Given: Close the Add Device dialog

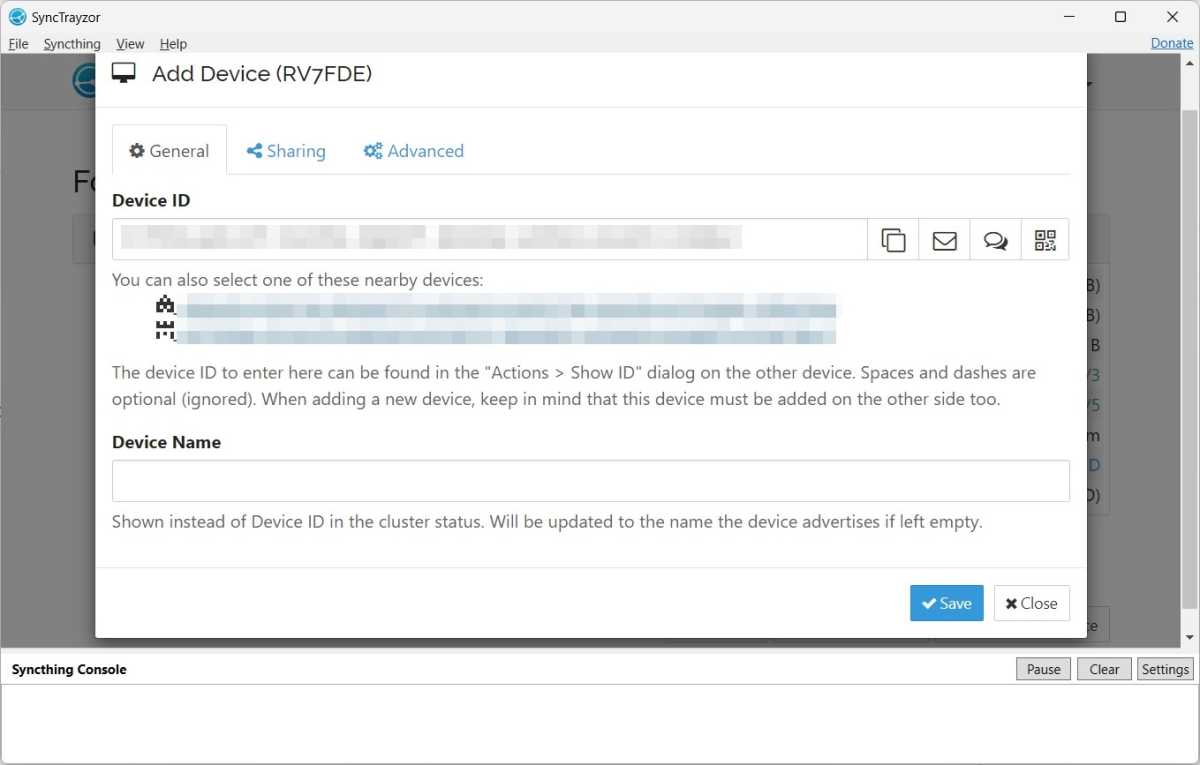Looking at the screenshot, I should tap(1031, 603).
